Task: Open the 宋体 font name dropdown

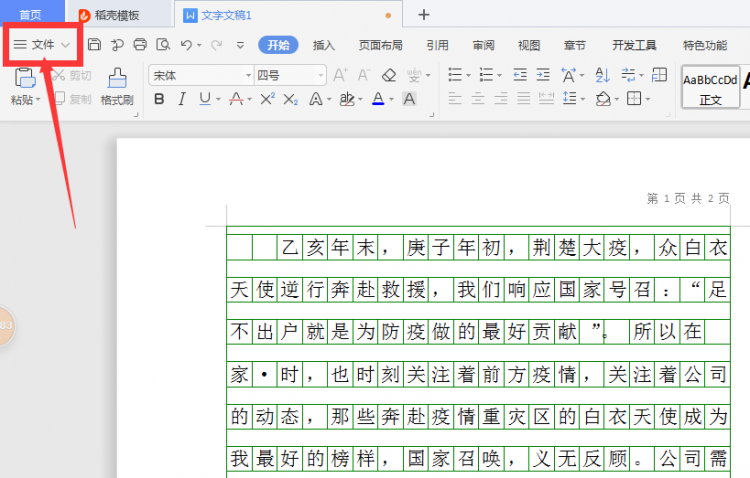Action: (248, 75)
